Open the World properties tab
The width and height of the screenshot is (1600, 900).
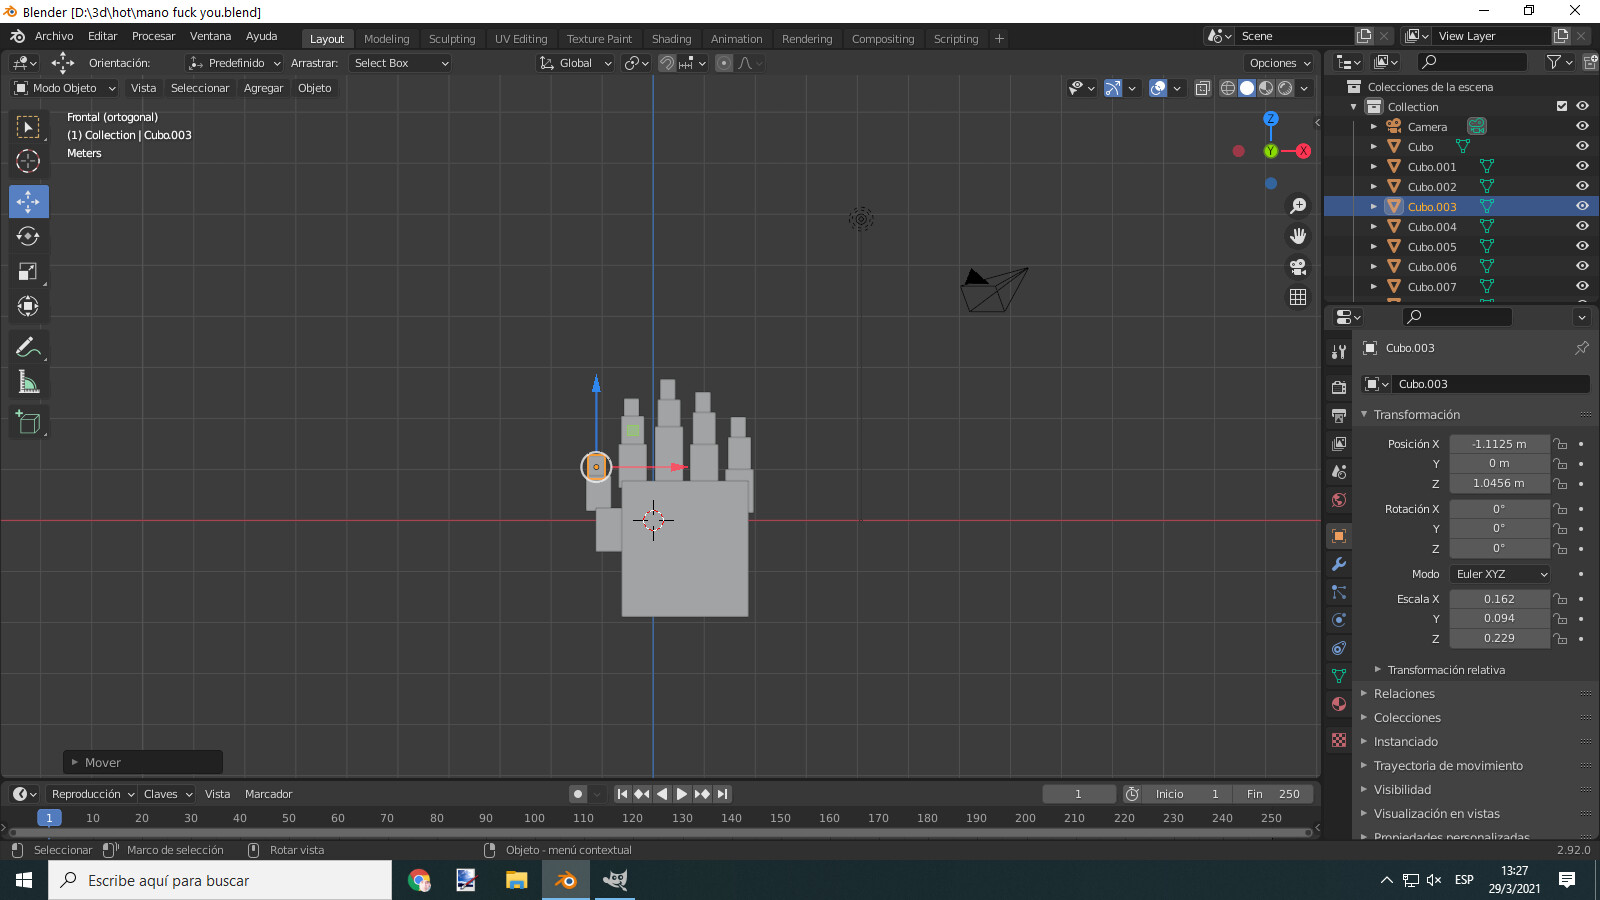click(x=1338, y=500)
